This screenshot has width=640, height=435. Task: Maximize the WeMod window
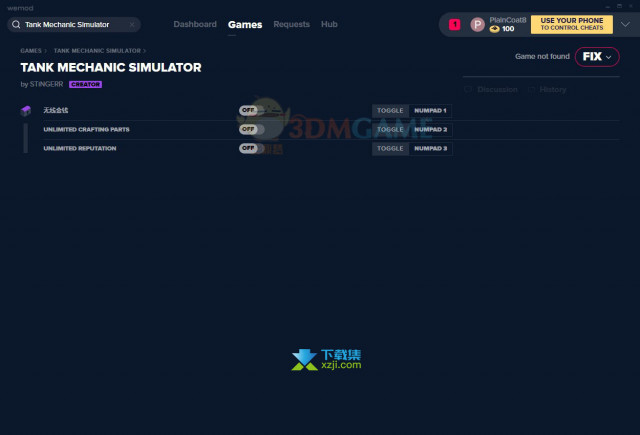pyautogui.click(x=619, y=6)
